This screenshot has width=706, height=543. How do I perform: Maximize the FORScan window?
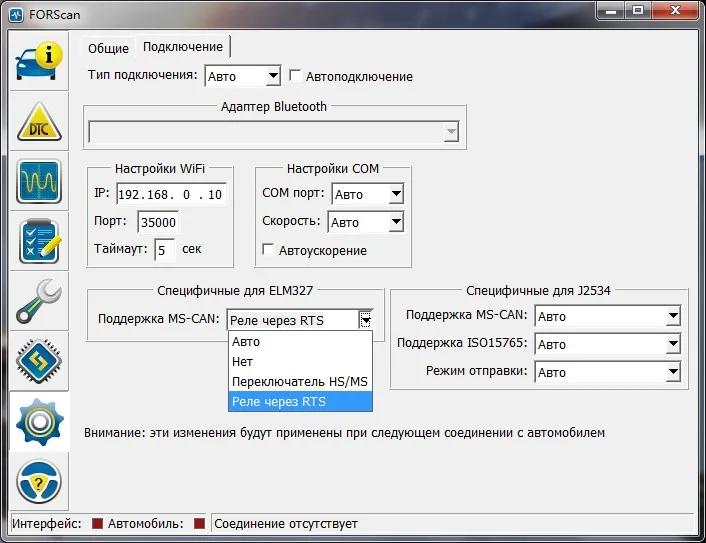[x=638, y=11]
